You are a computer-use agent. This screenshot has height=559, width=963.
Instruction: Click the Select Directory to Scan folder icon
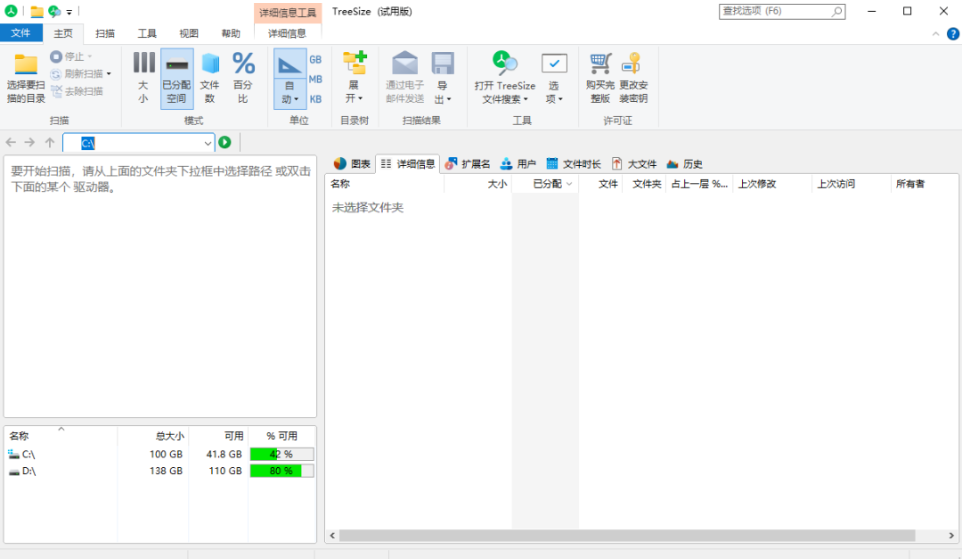pos(26,64)
